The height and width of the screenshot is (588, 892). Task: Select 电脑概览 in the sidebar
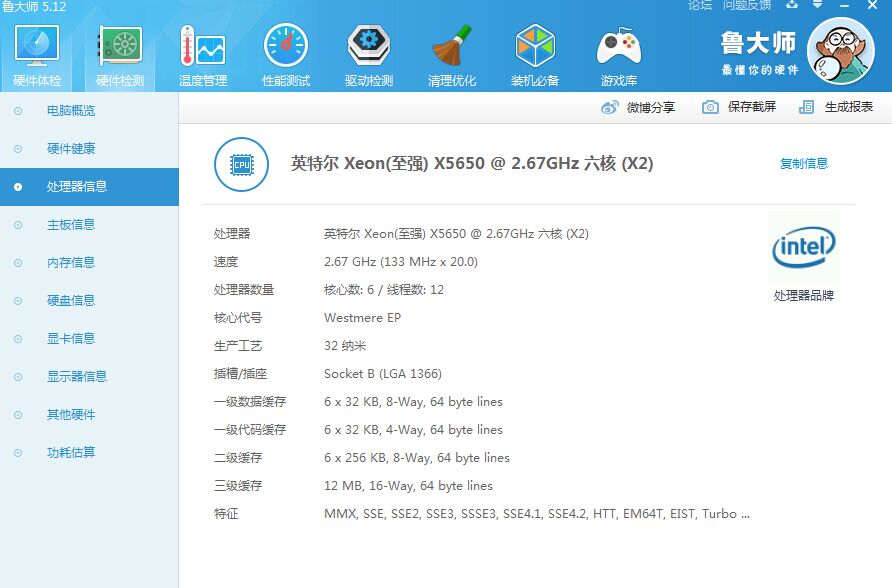tap(89, 111)
